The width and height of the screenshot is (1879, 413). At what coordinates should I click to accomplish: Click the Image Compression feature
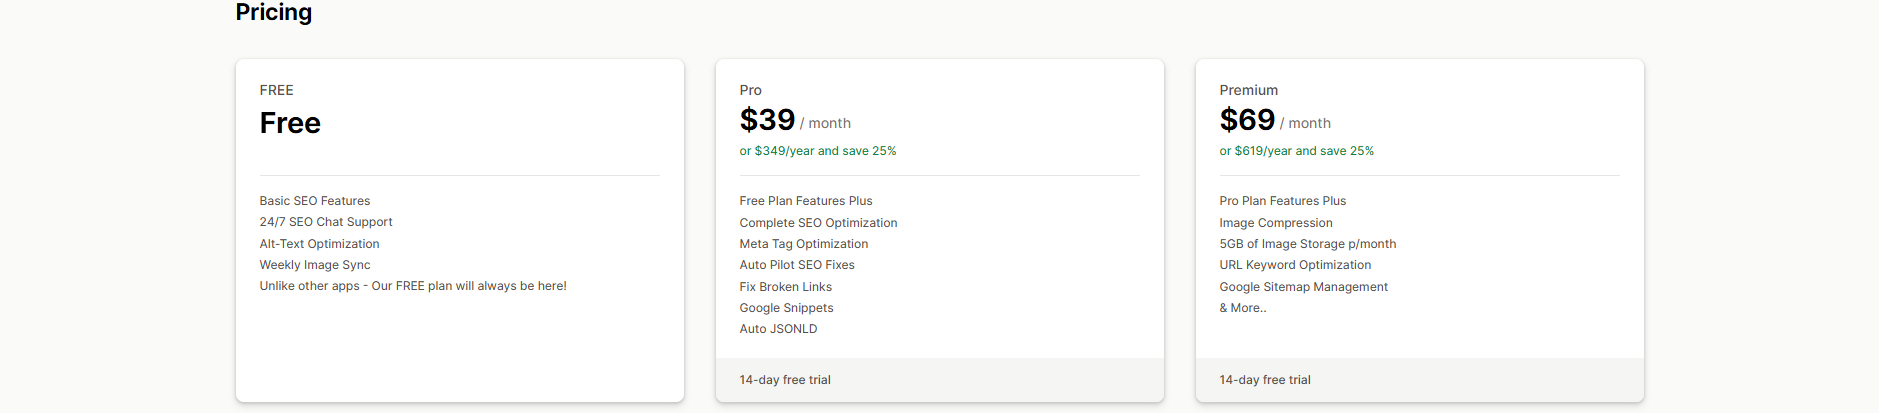point(1275,223)
